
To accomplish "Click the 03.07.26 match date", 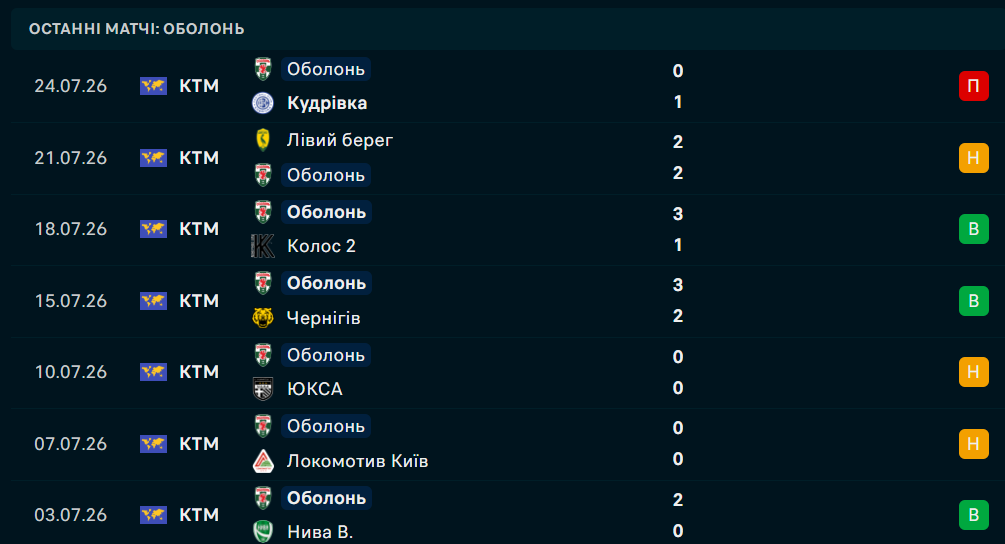I will 71,515.
